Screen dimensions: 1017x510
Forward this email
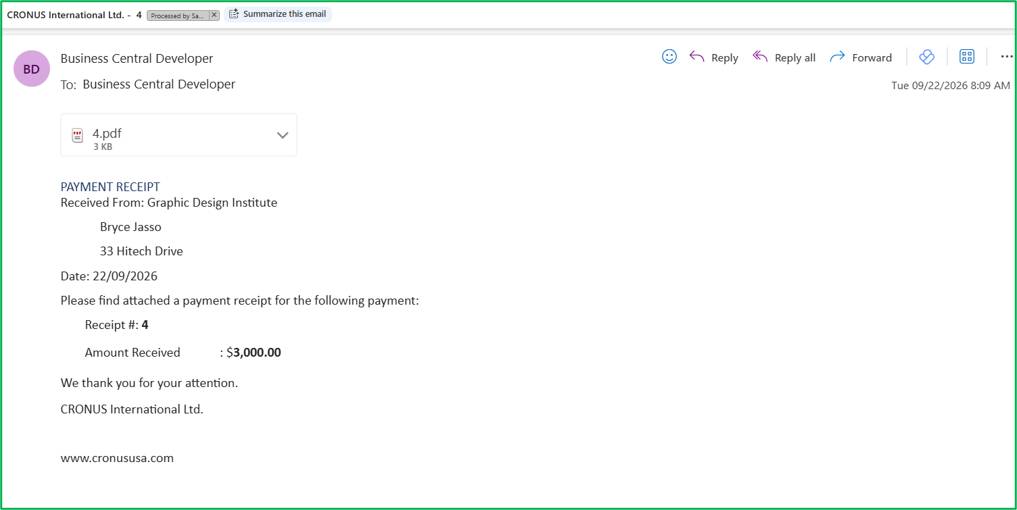coord(861,57)
